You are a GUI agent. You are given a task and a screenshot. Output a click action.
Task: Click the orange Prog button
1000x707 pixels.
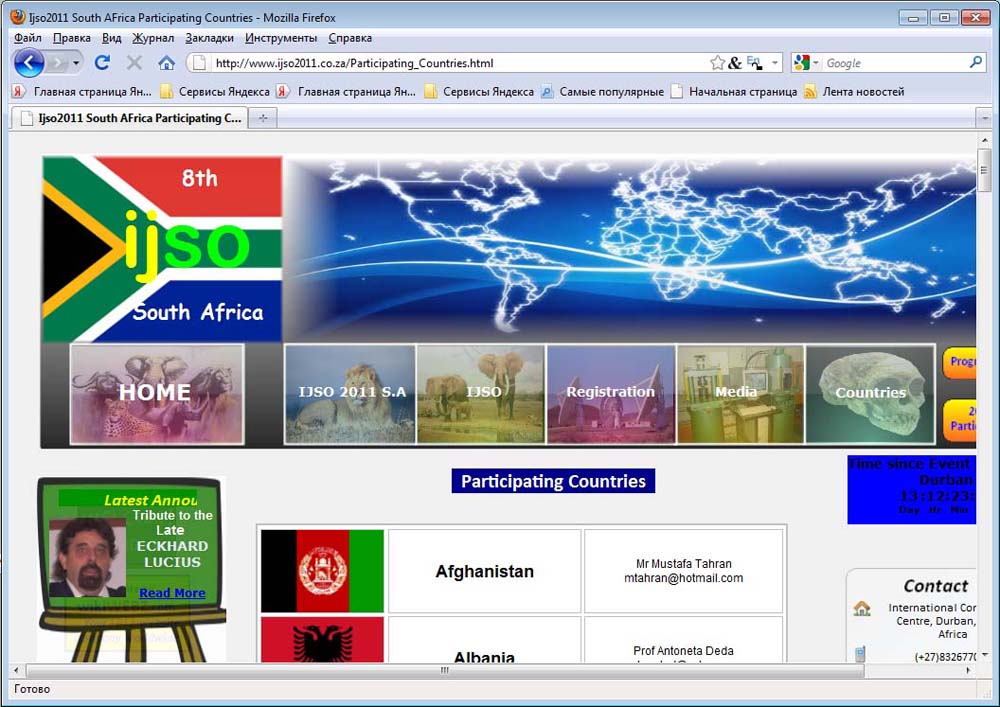959,363
